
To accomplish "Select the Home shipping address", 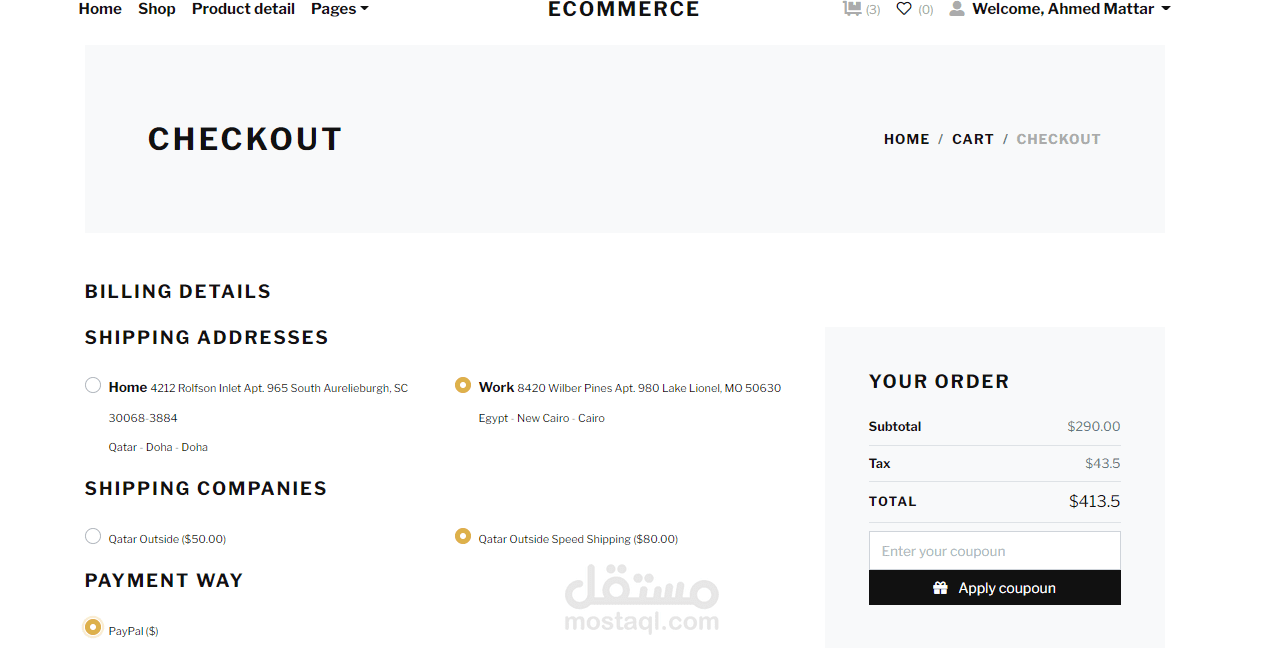I will tap(93, 385).
